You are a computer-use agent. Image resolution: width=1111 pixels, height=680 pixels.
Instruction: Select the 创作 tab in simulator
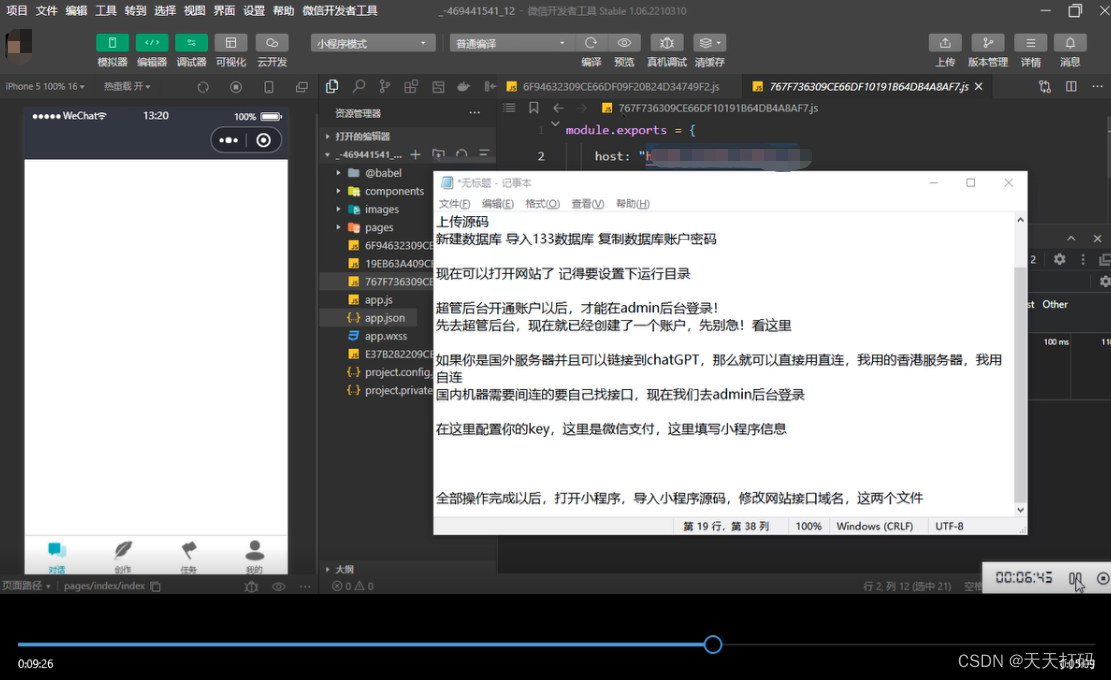(x=123, y=557)
